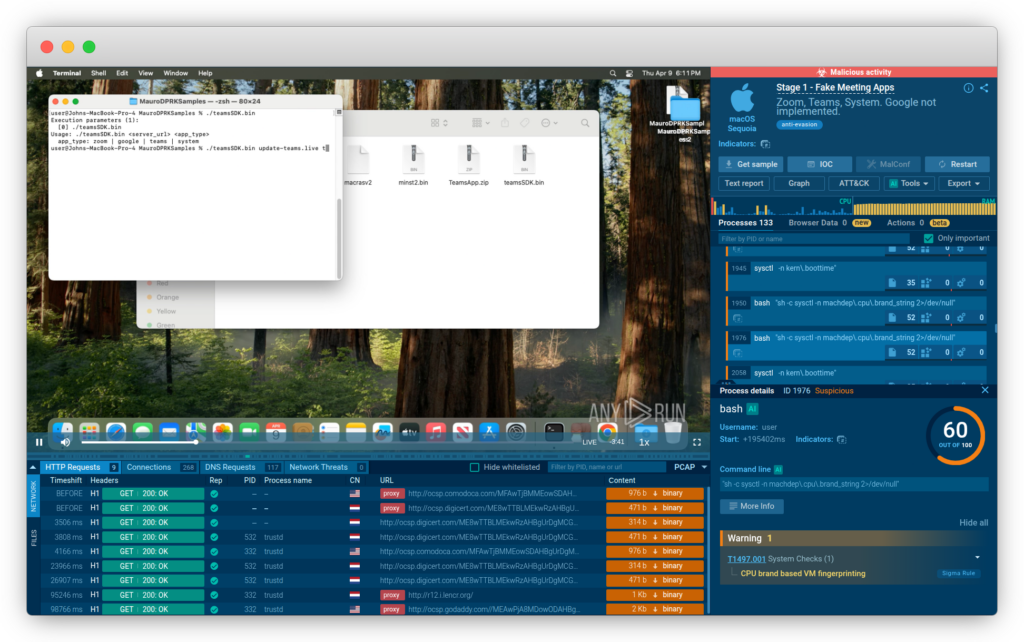Click the Get sample button
The image size is (1024, 642).
751,164
